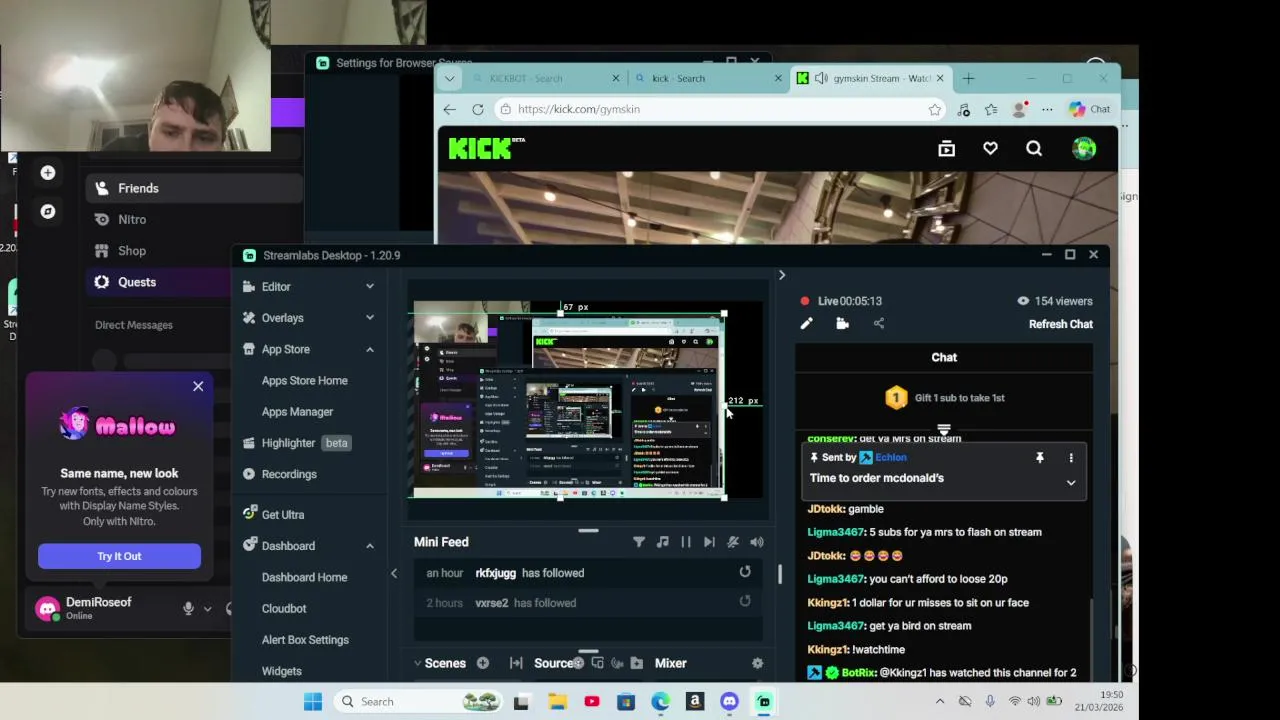This screenshot has height=720, width=1280.
Task: Open the Mini Feed filter icon
Action: click(x=639, y=542)
